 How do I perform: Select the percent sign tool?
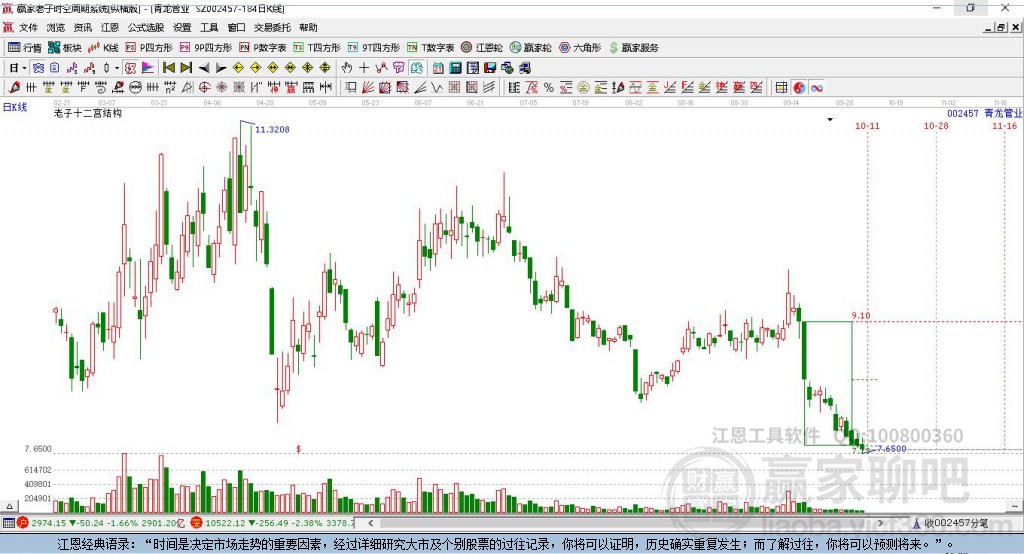tap(549, 87)
